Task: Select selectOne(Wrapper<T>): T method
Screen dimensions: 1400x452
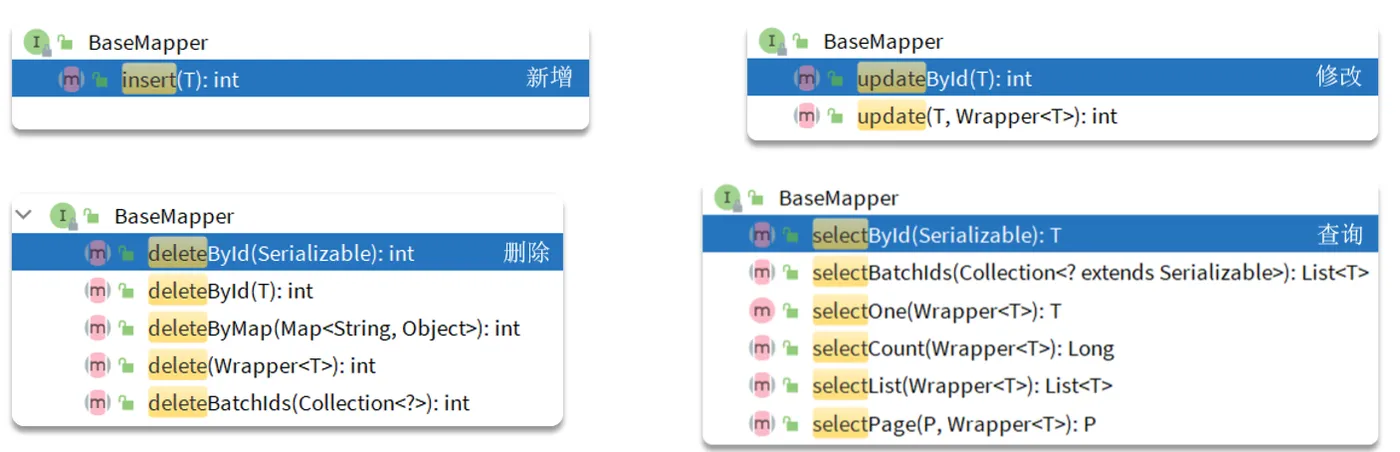Action: click(936, 311)
